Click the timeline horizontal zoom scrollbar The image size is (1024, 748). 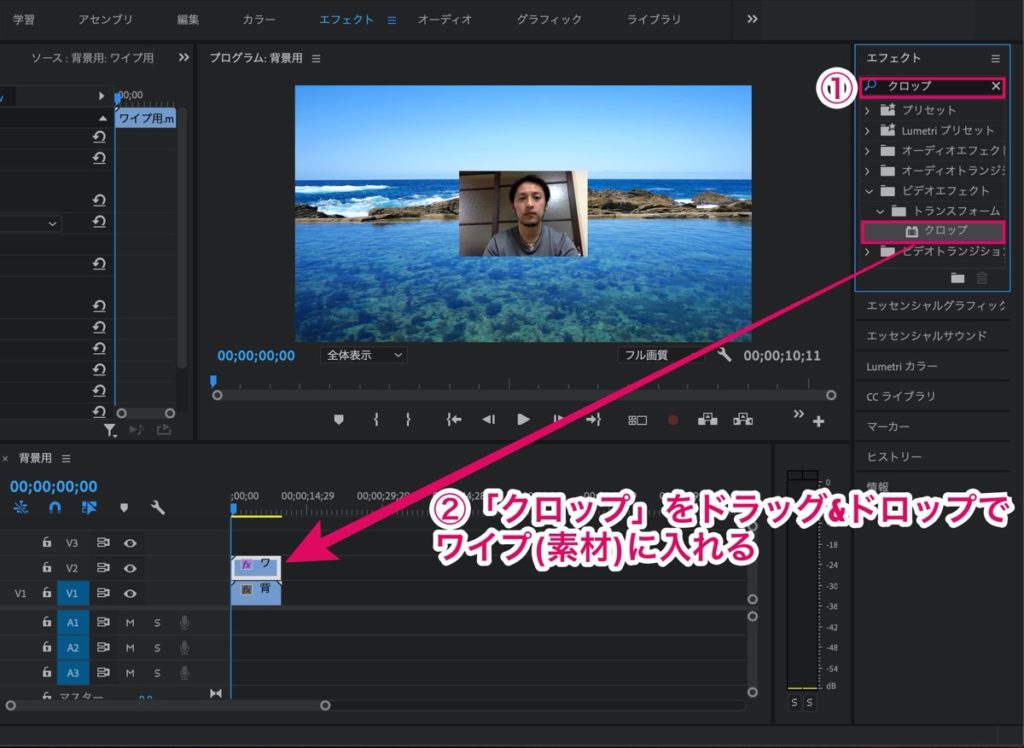click(x=168, y=706)
